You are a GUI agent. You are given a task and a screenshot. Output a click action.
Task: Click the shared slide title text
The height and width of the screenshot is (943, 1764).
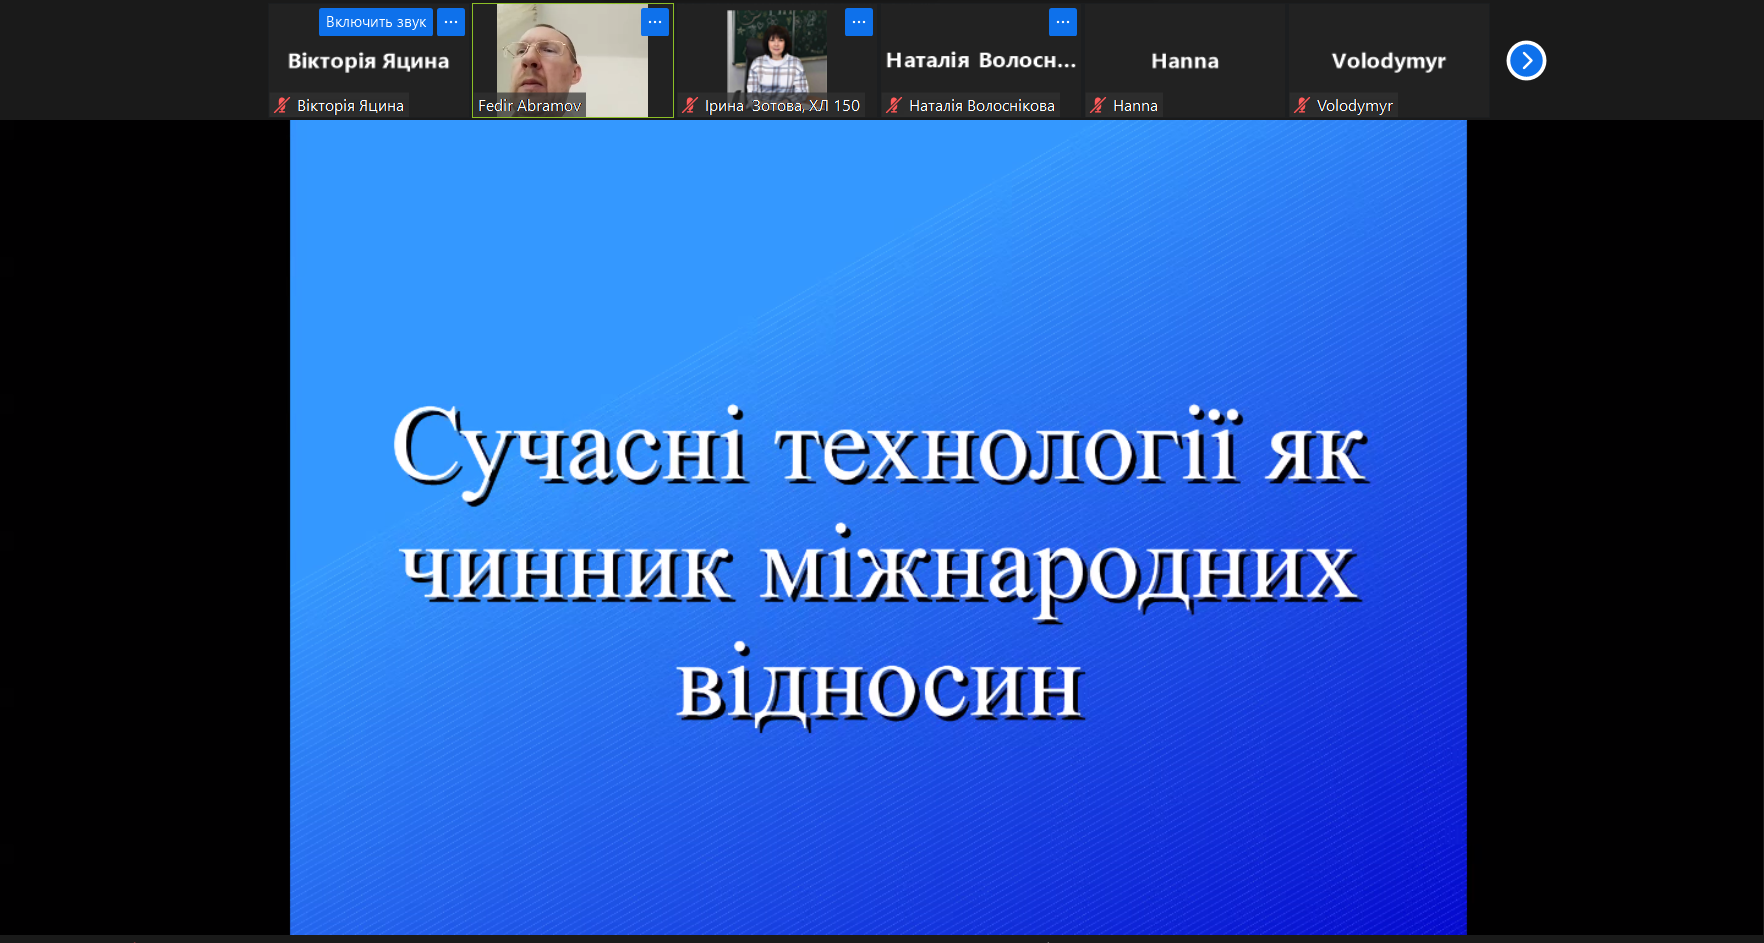click(x=878, y=564)
